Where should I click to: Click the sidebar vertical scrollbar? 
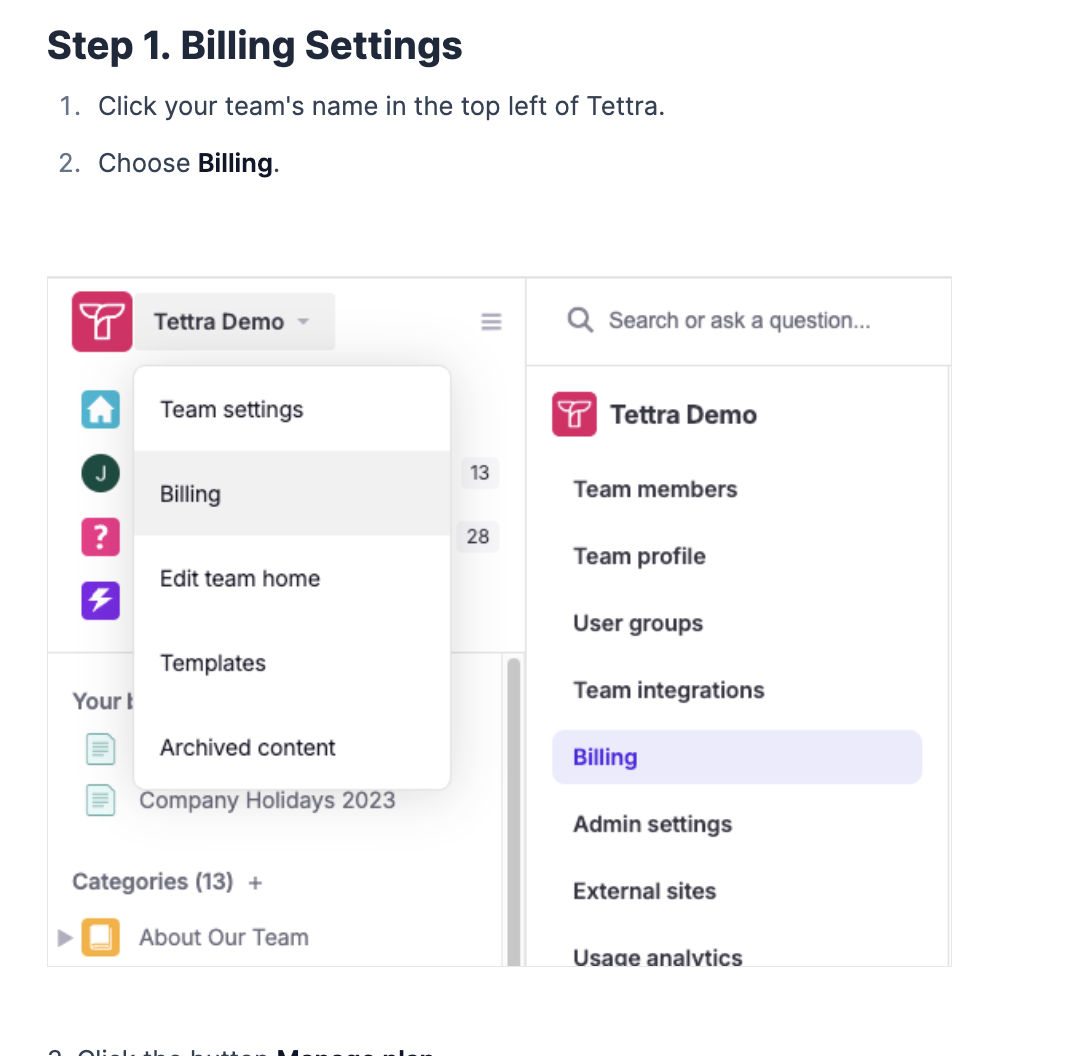coord(514,811)
